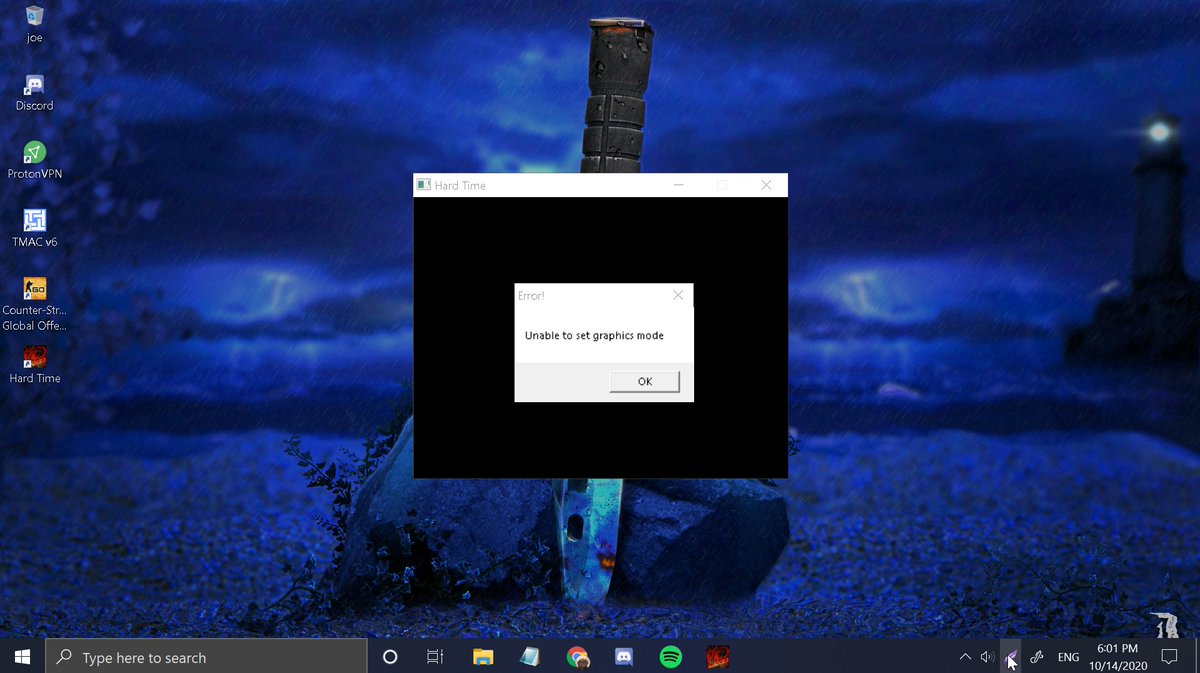Screen dimensions: 1200x673
Task: Select the Discord desktop shortcut
Action: 35,93
